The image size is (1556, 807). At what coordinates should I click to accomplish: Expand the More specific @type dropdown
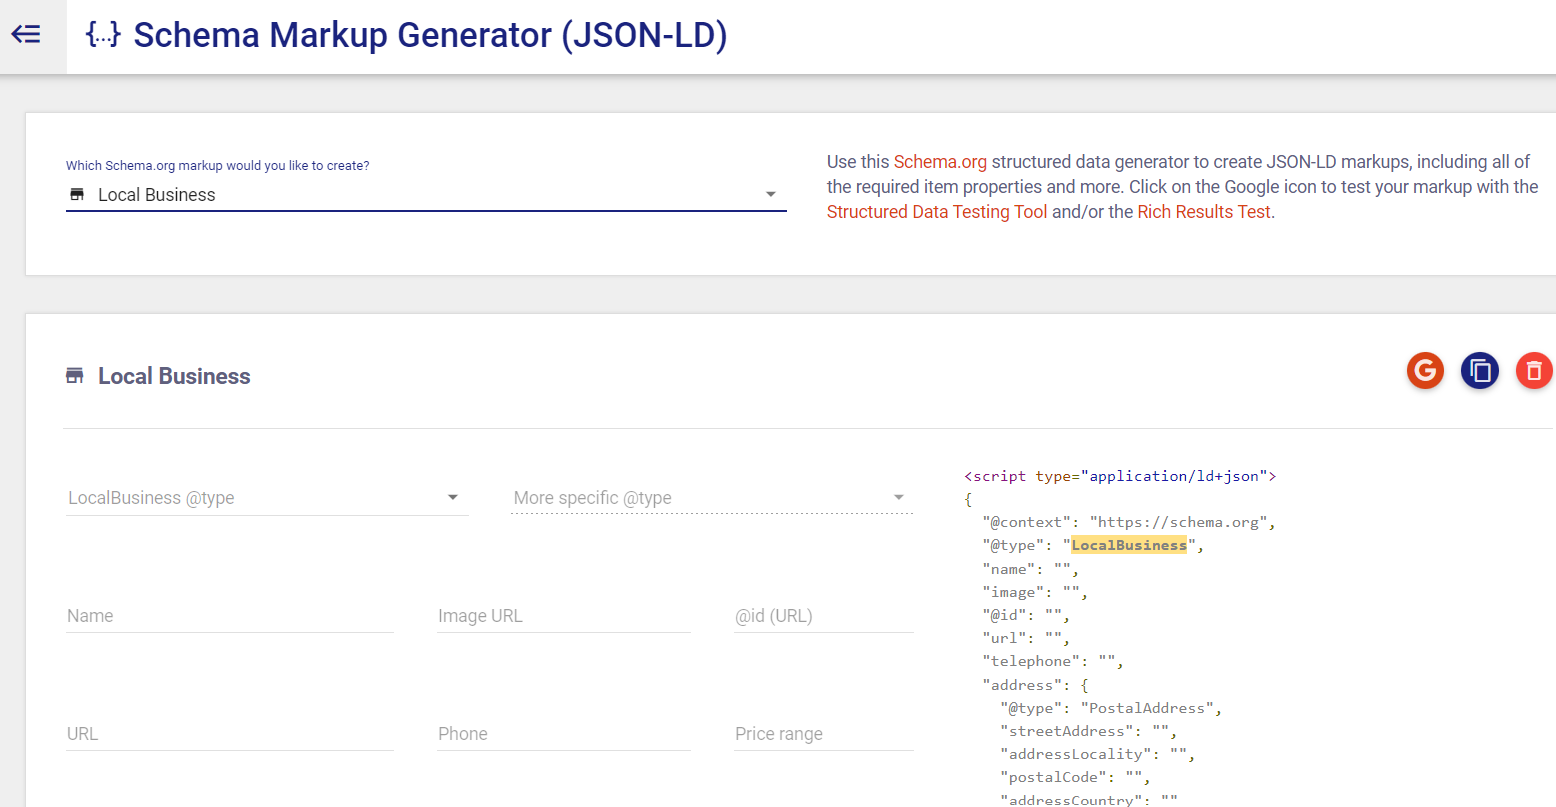pos(711,498)
